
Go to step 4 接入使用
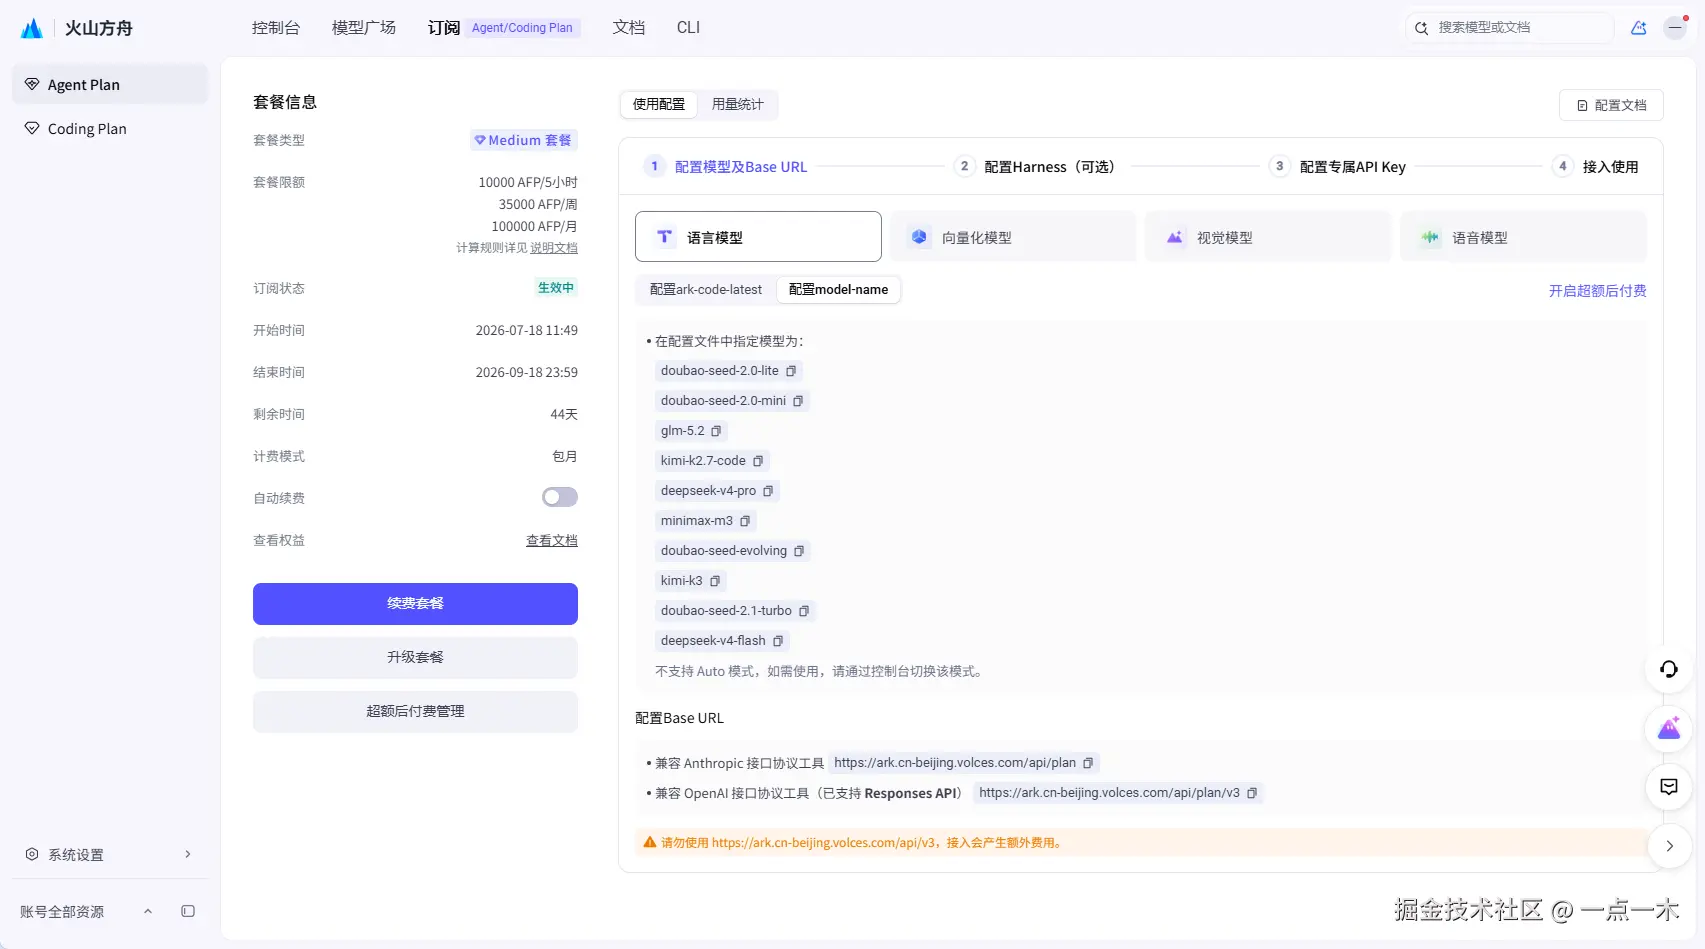[x=1596, y=167]
